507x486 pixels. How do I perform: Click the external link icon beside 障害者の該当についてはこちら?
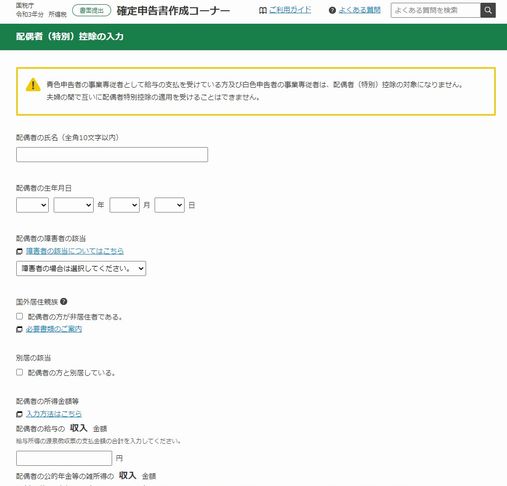[19, 251]
